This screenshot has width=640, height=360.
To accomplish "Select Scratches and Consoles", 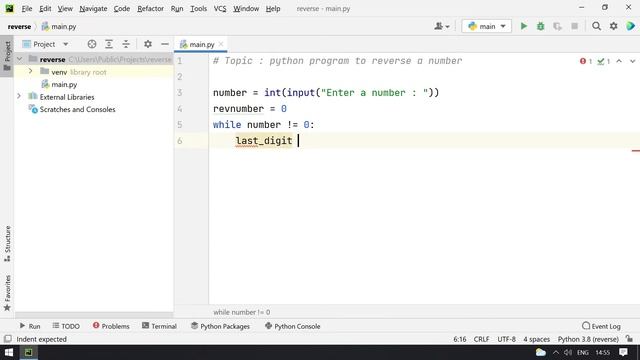I will pyautogui.click(x=77, y=109).
